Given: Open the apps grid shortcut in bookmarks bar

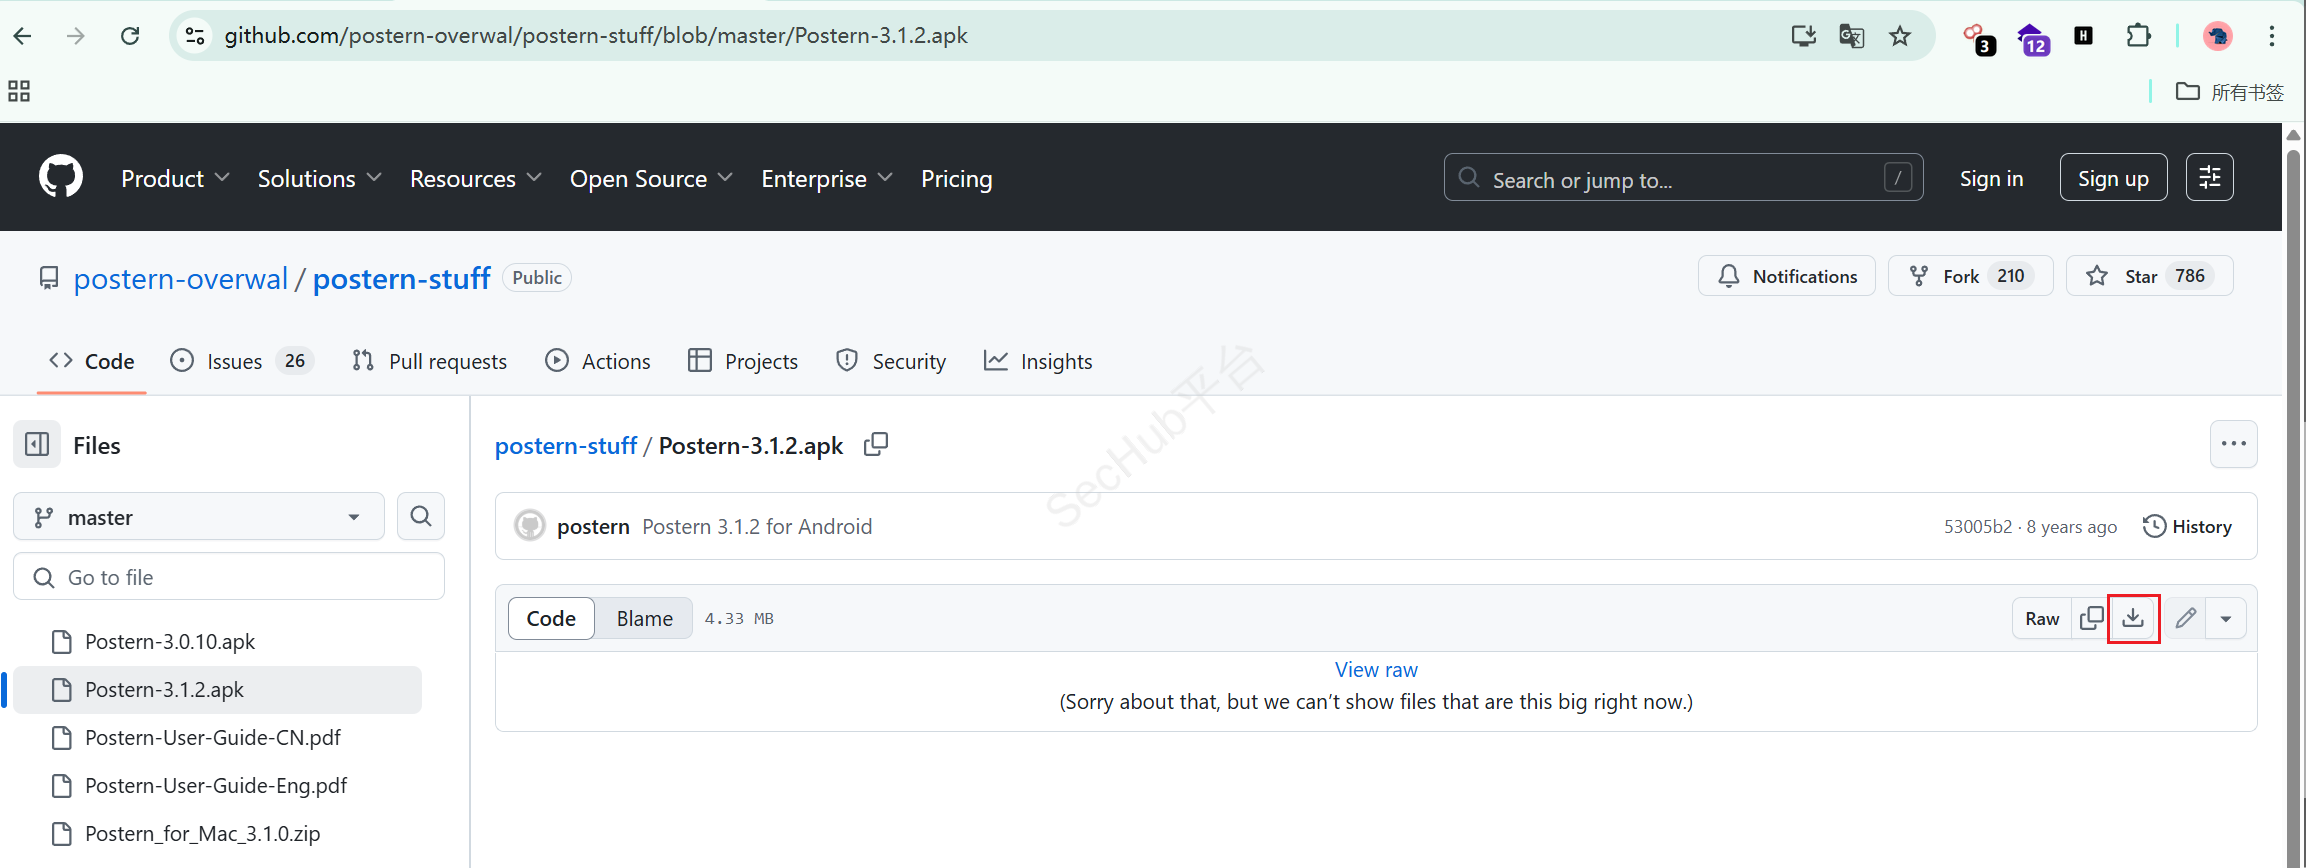Looking at the screenshot, I should pyautogui.click(x=19, y=91).
